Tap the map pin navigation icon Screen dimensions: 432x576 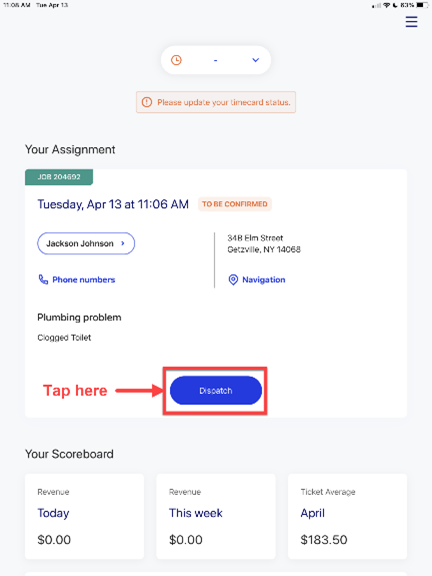[x=233, y=280]
